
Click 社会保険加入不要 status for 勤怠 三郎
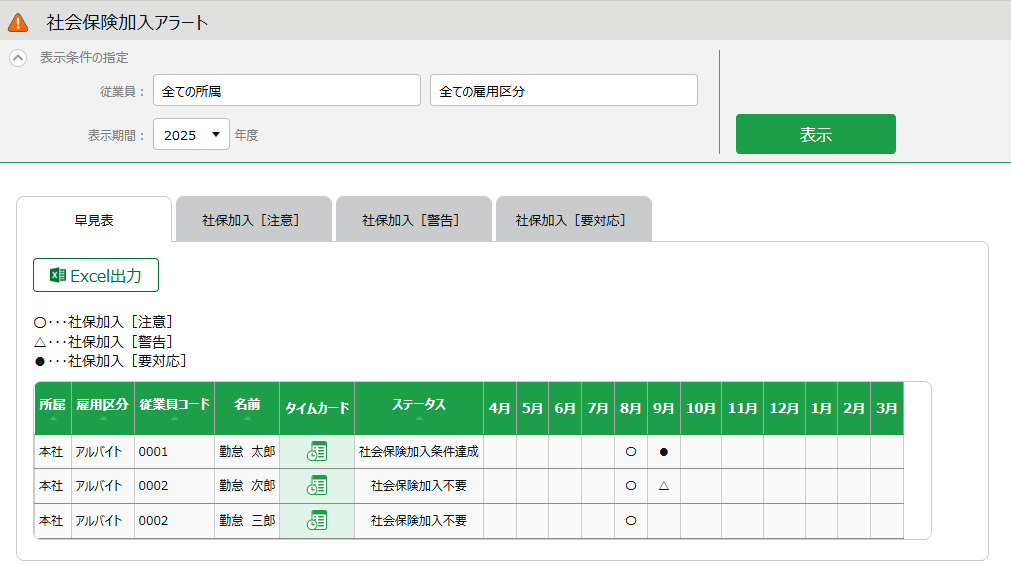point(419,520)
